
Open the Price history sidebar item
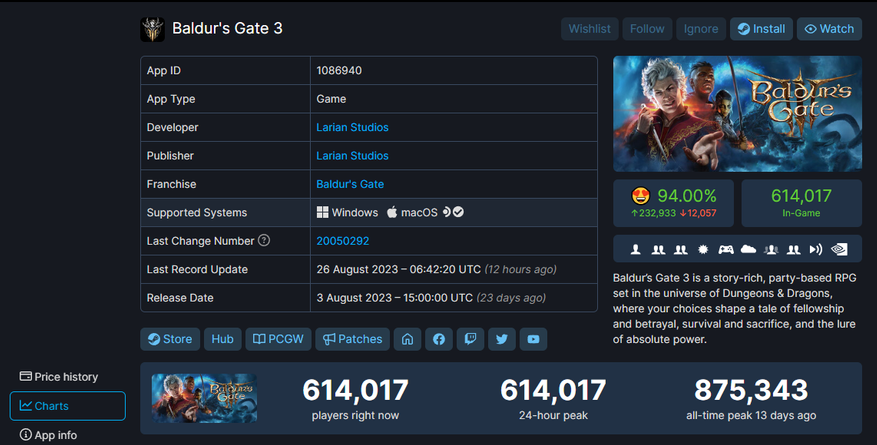pos(59,377)
